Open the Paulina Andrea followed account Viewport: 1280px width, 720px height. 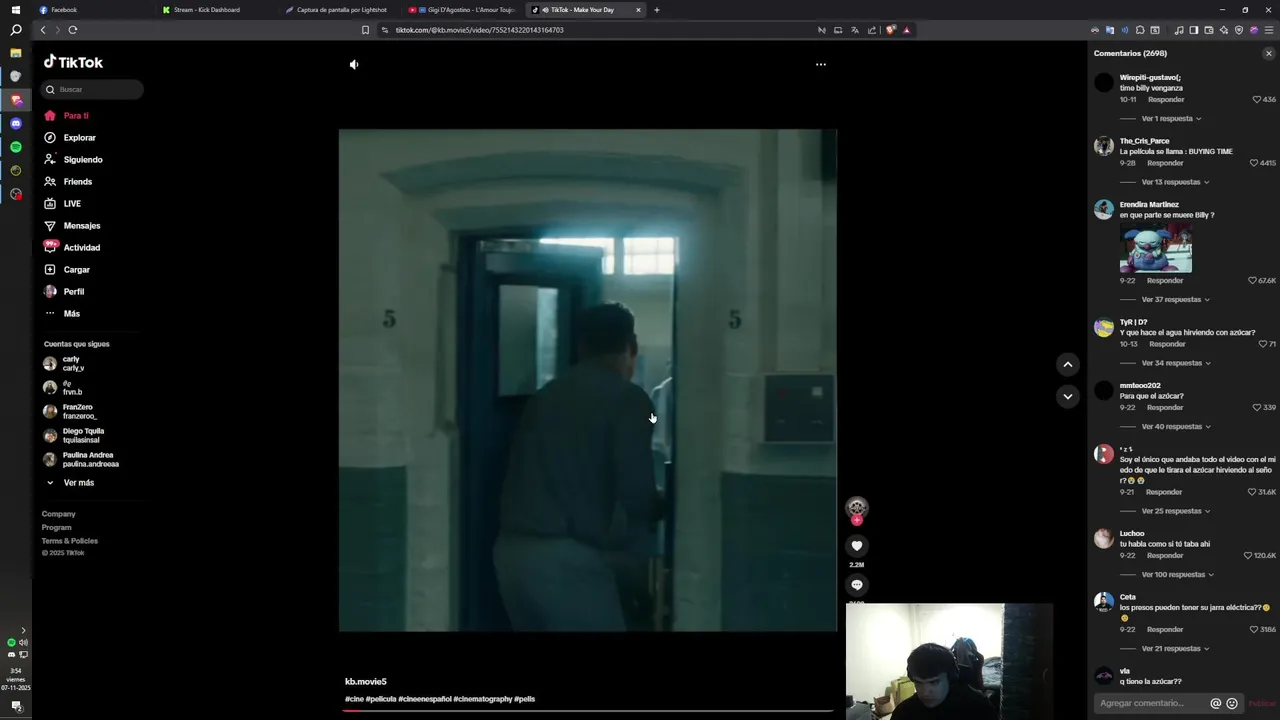(81, 459)
